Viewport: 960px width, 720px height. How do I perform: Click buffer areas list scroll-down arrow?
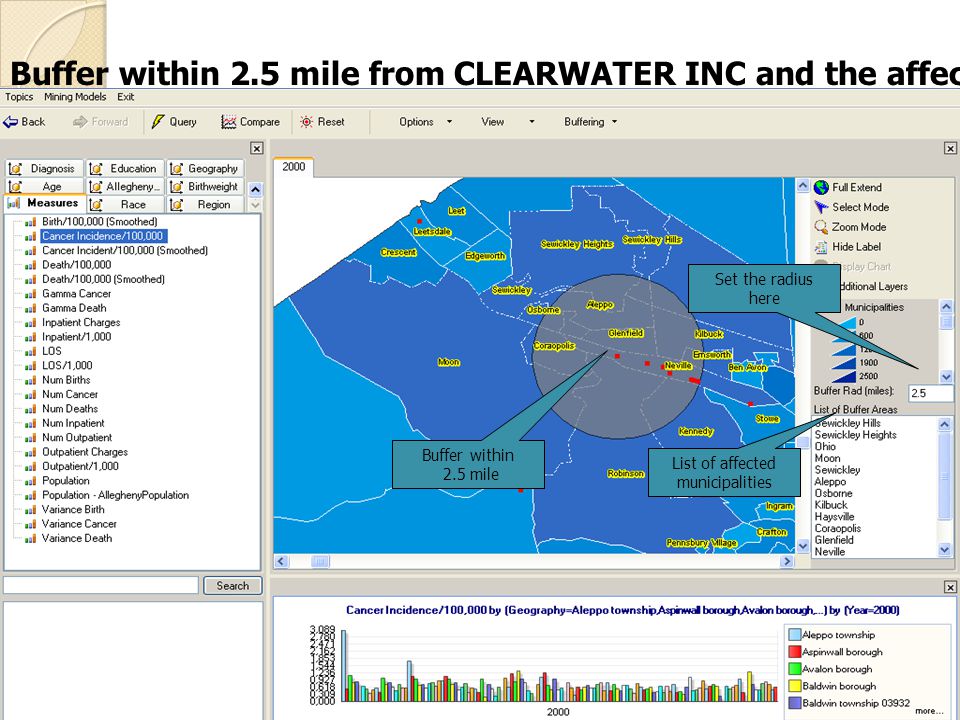945,550
